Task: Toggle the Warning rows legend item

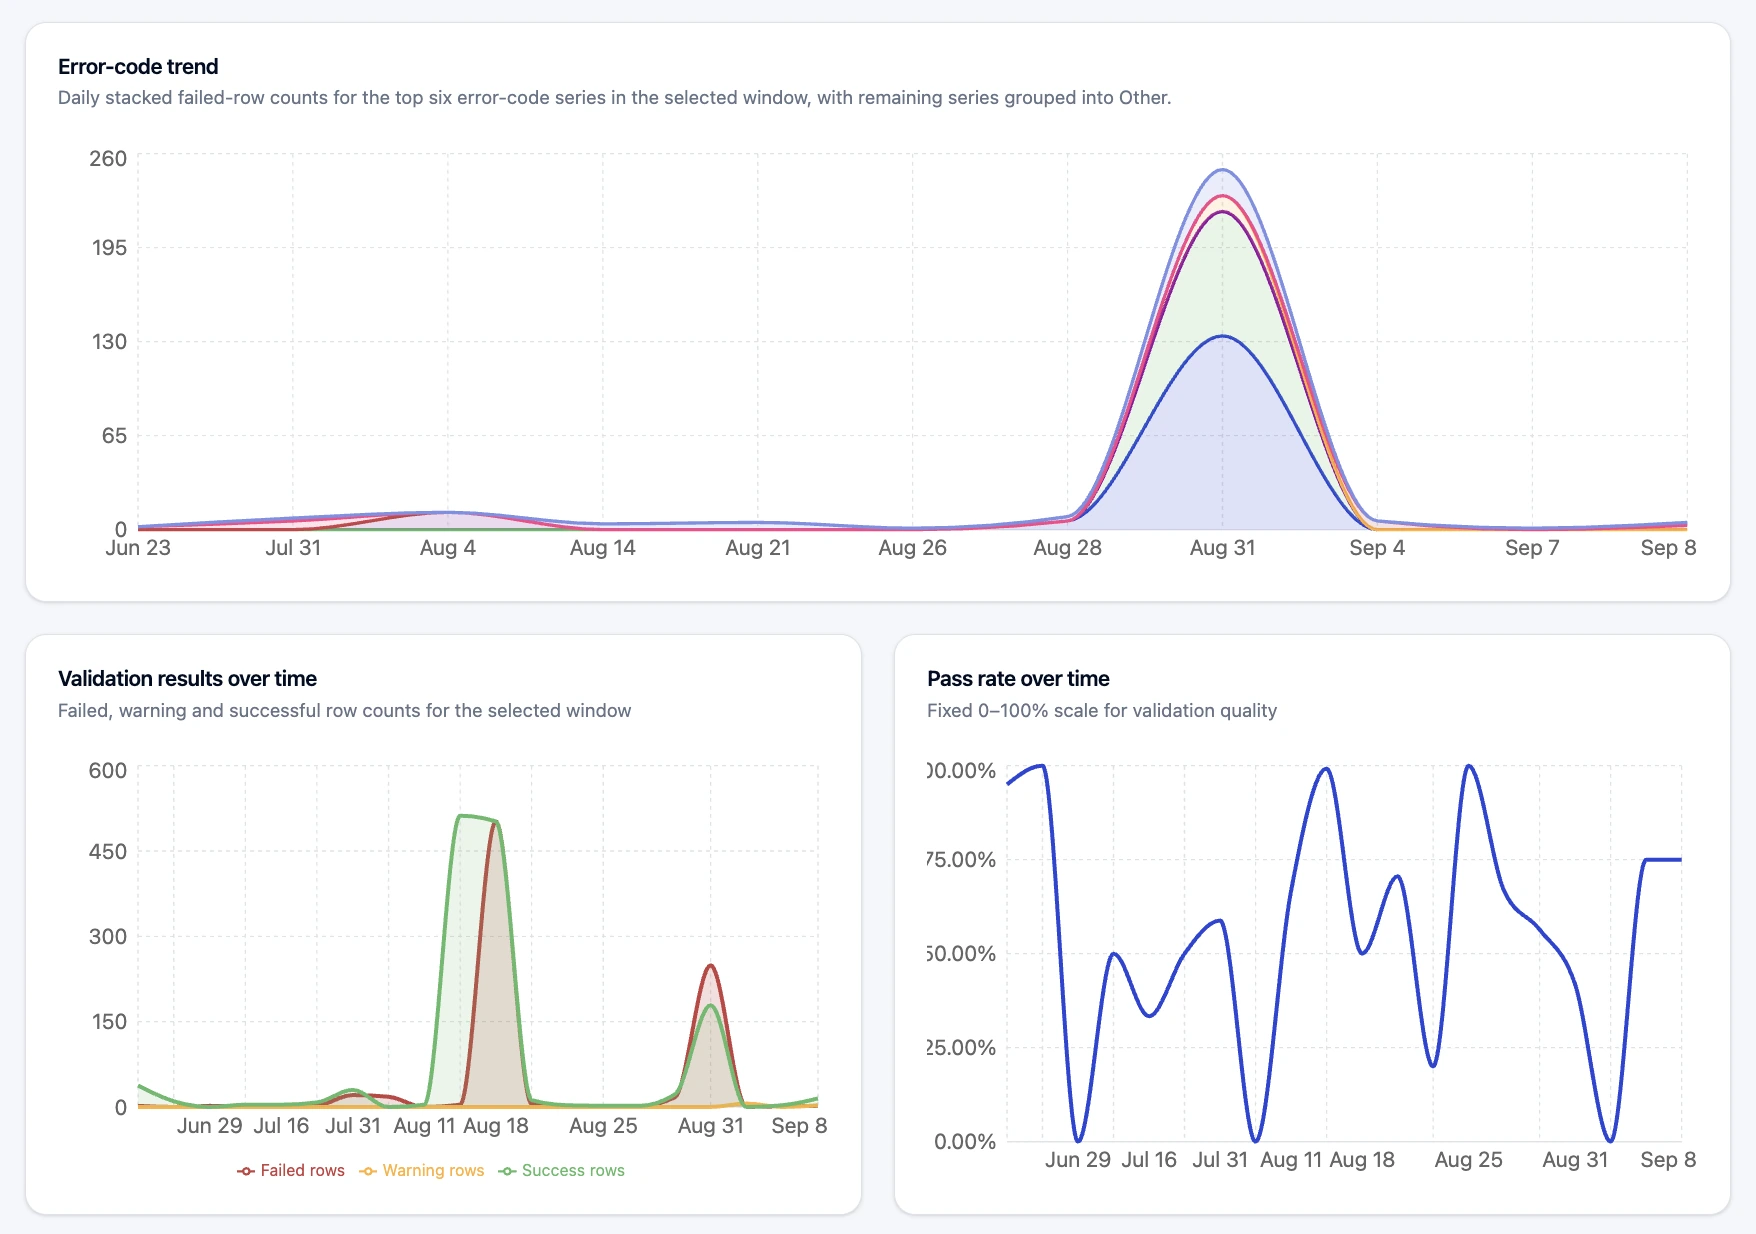Action: pyautogui.click(x=421, y=1170)
